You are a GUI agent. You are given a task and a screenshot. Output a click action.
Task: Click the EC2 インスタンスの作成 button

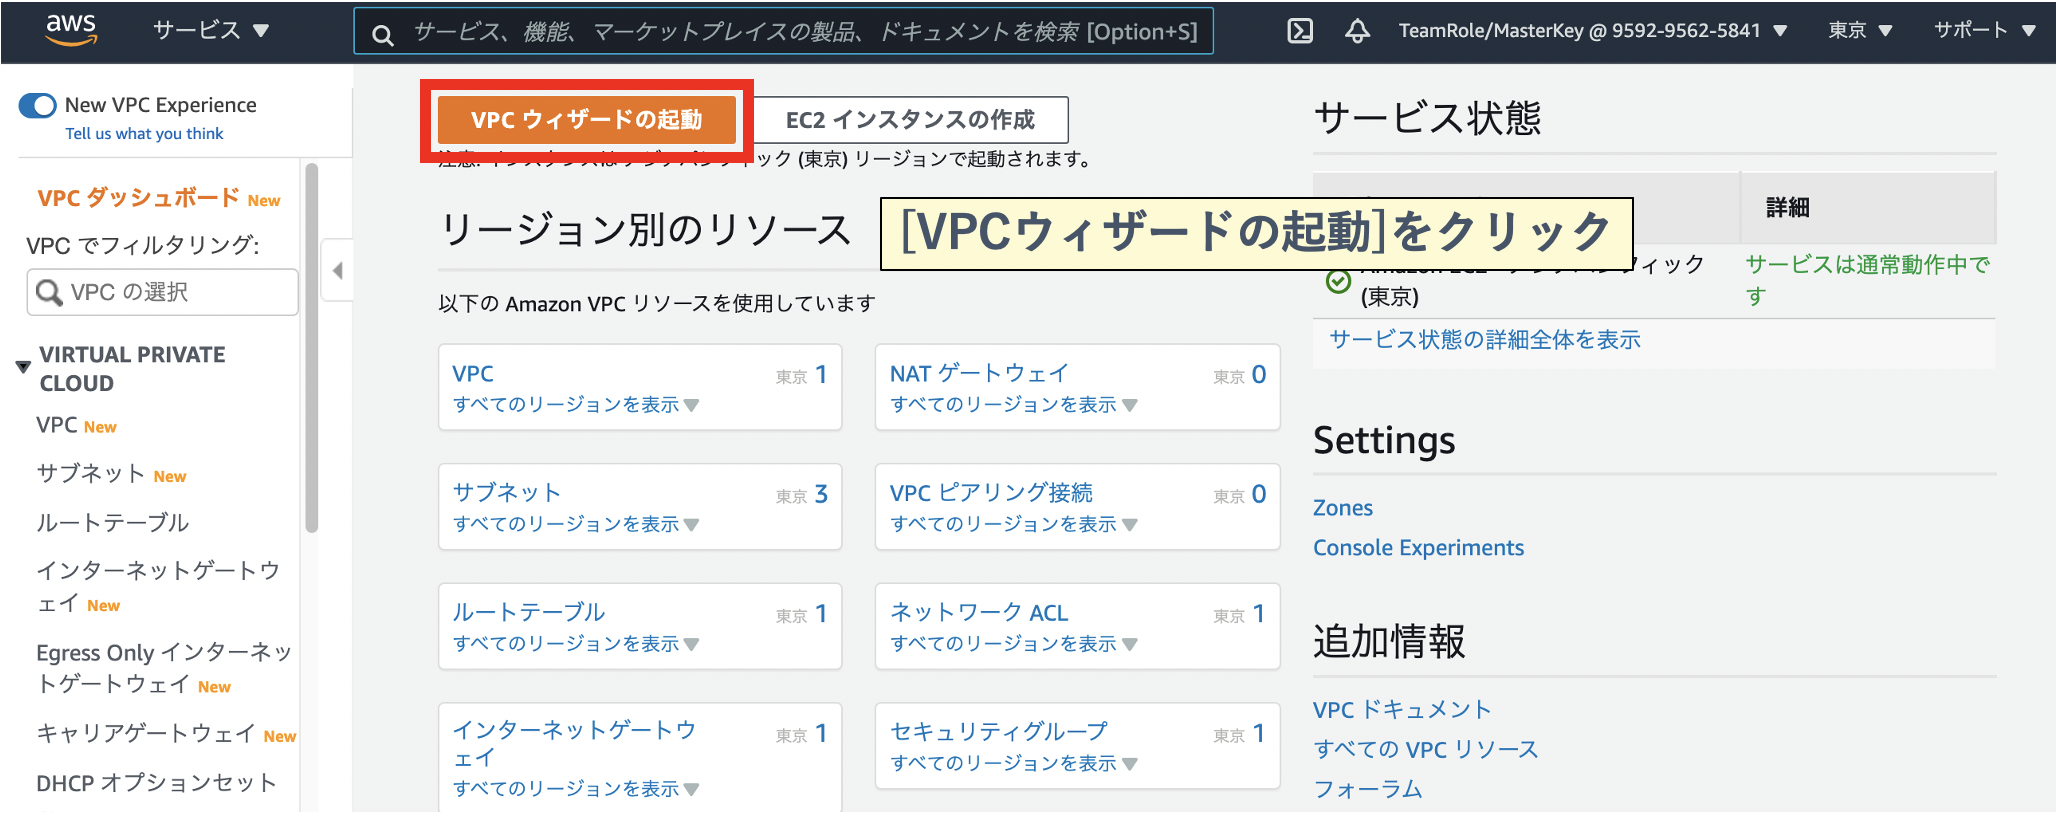(x=910, y=120)
